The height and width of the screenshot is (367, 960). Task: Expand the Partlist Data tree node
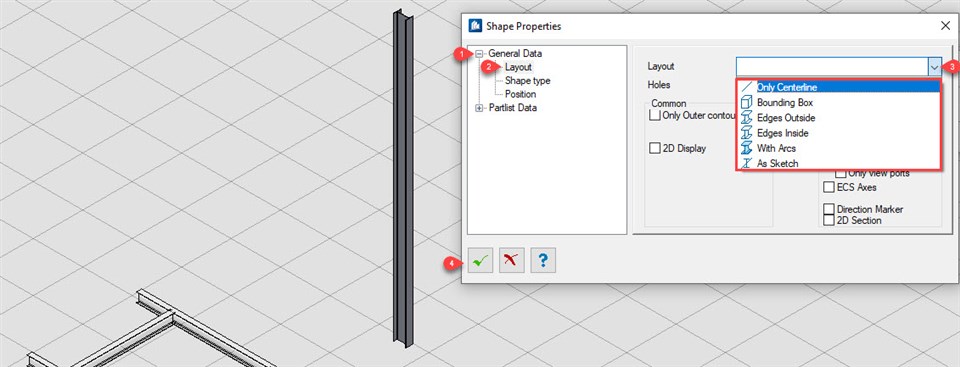click(x=479, y=108)
